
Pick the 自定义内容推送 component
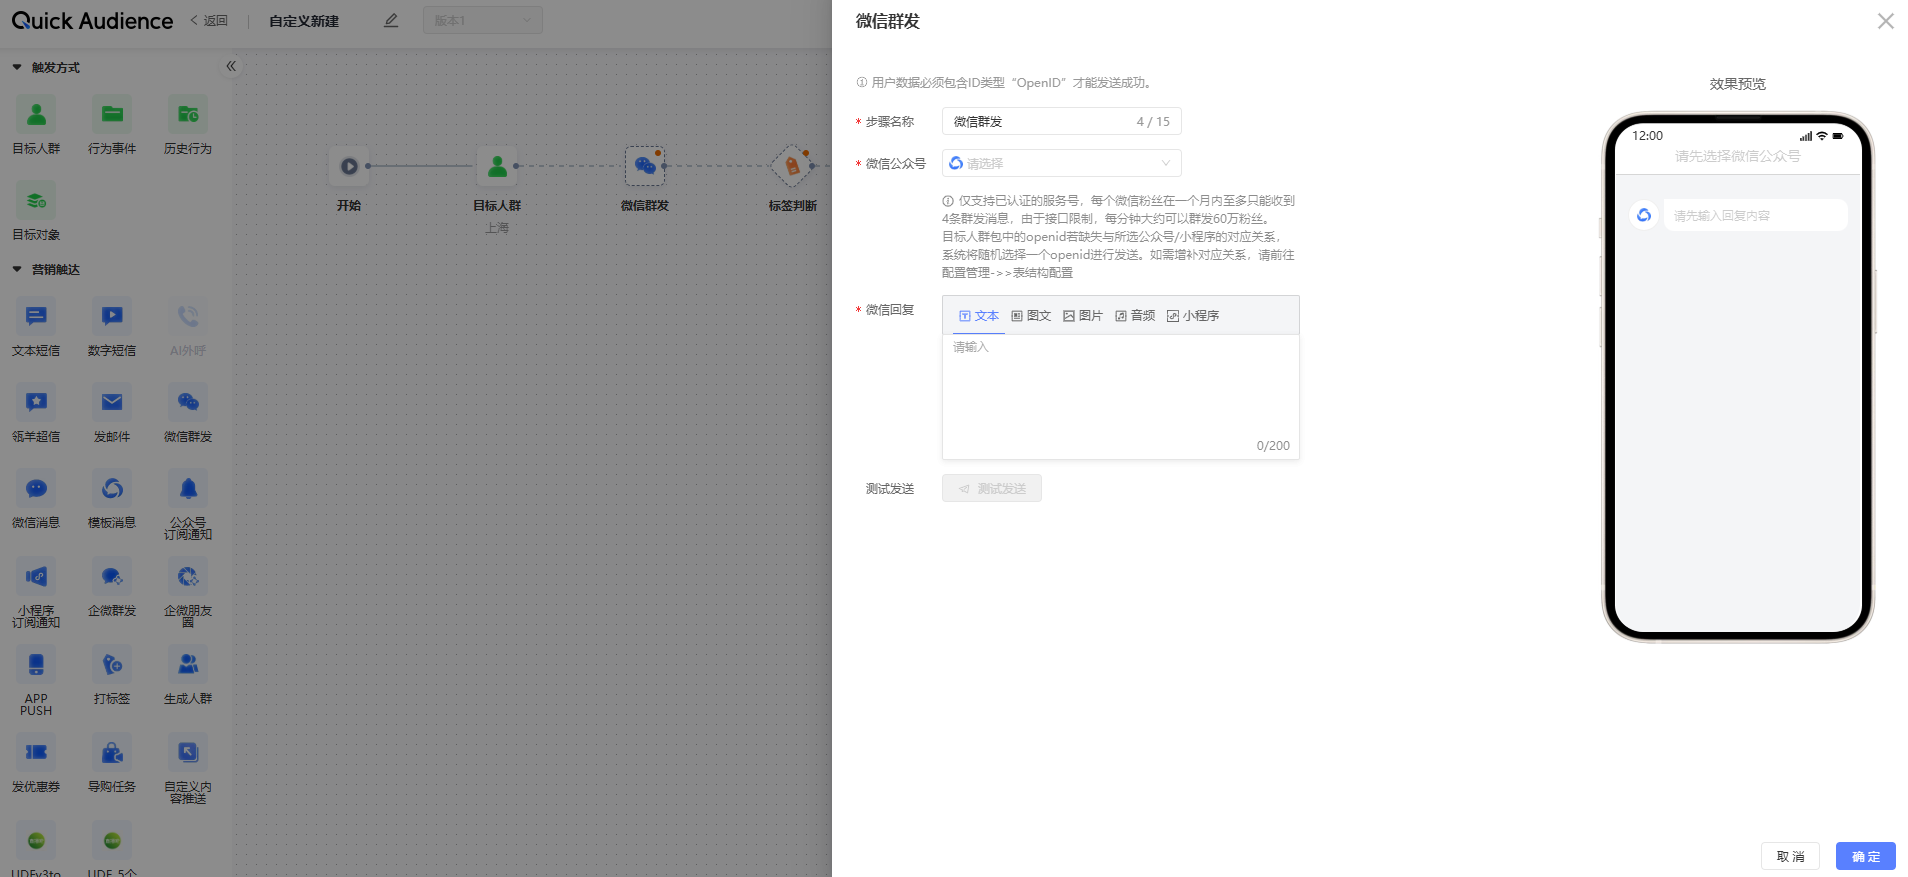tap(188, 752)
